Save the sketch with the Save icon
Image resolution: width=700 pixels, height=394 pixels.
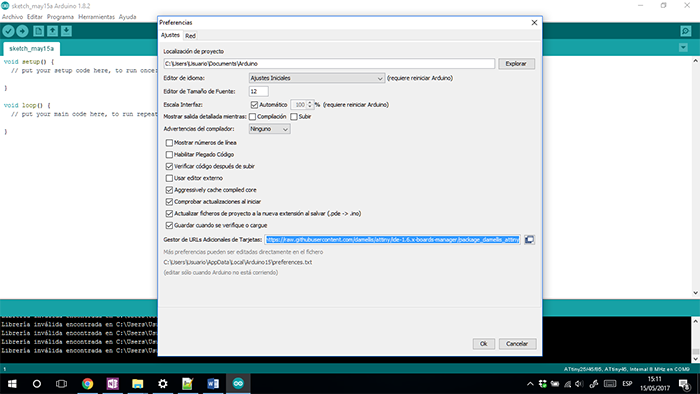66,31
